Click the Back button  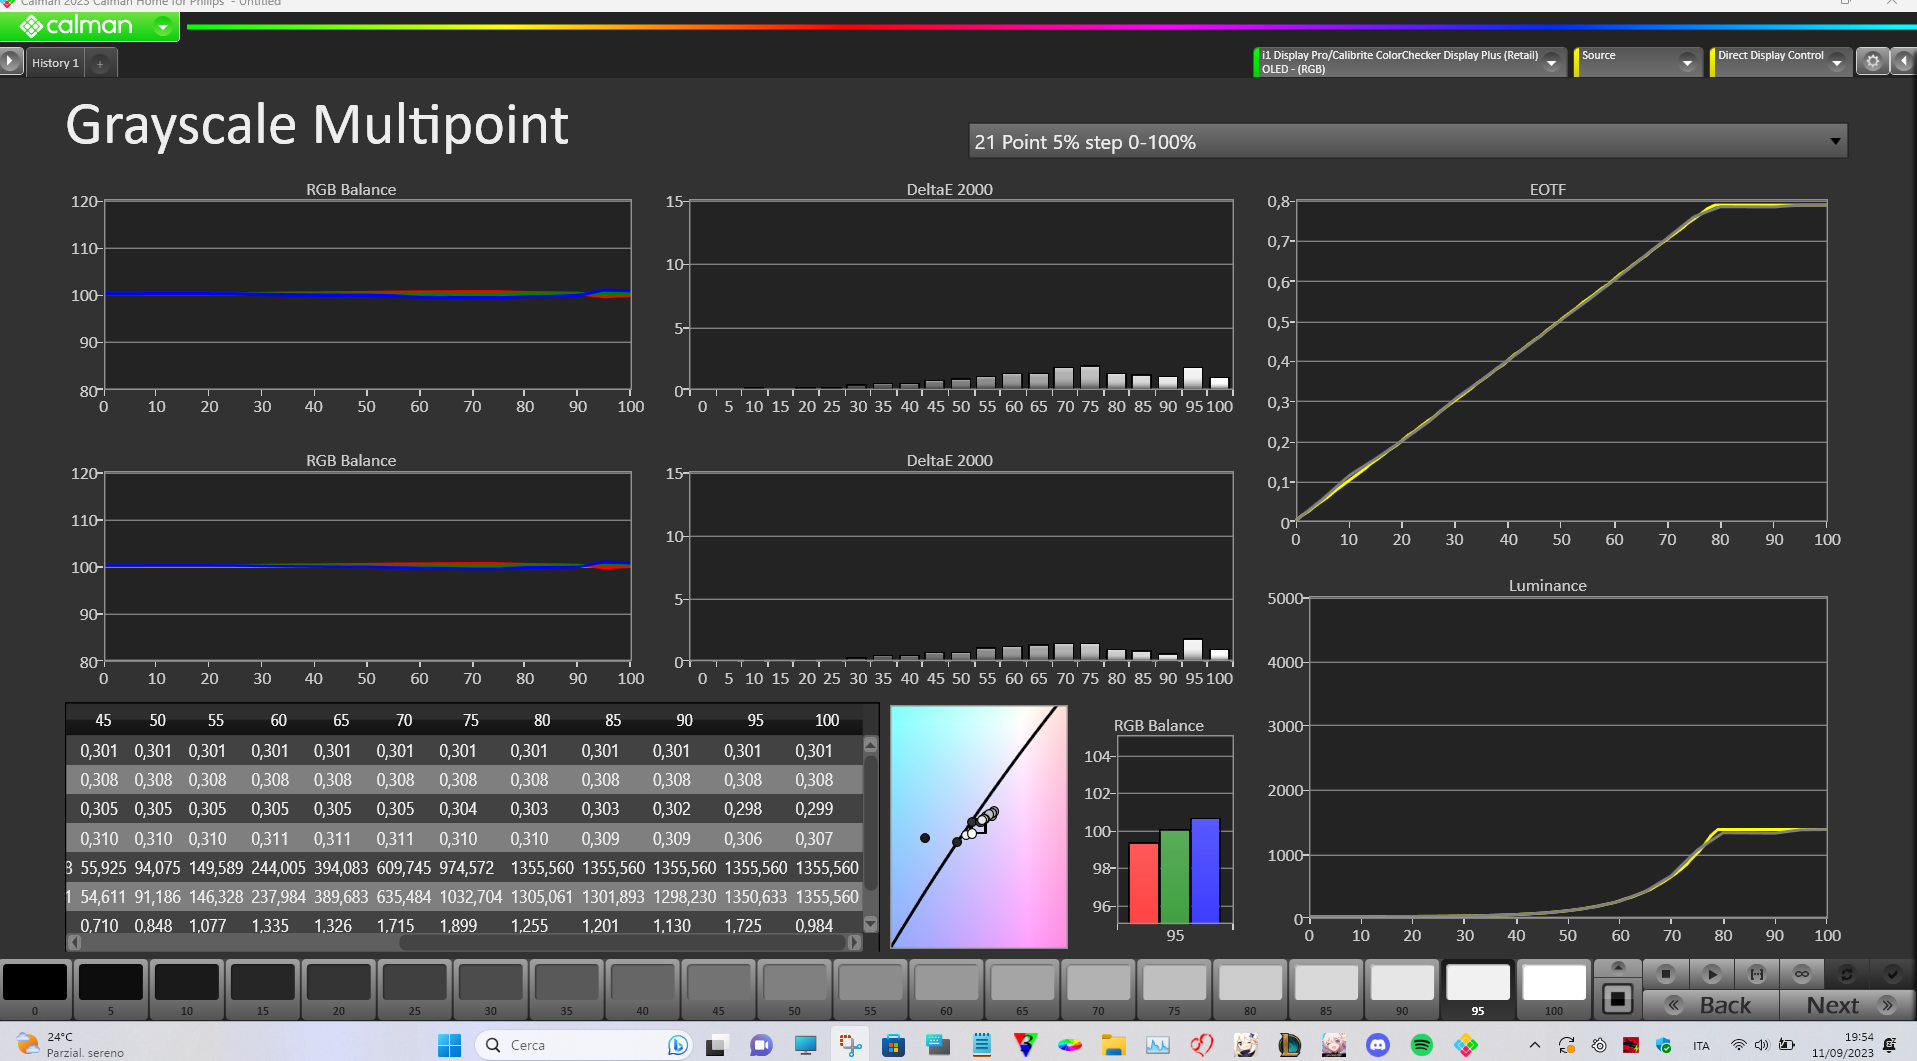(x=1712, y=1005)
